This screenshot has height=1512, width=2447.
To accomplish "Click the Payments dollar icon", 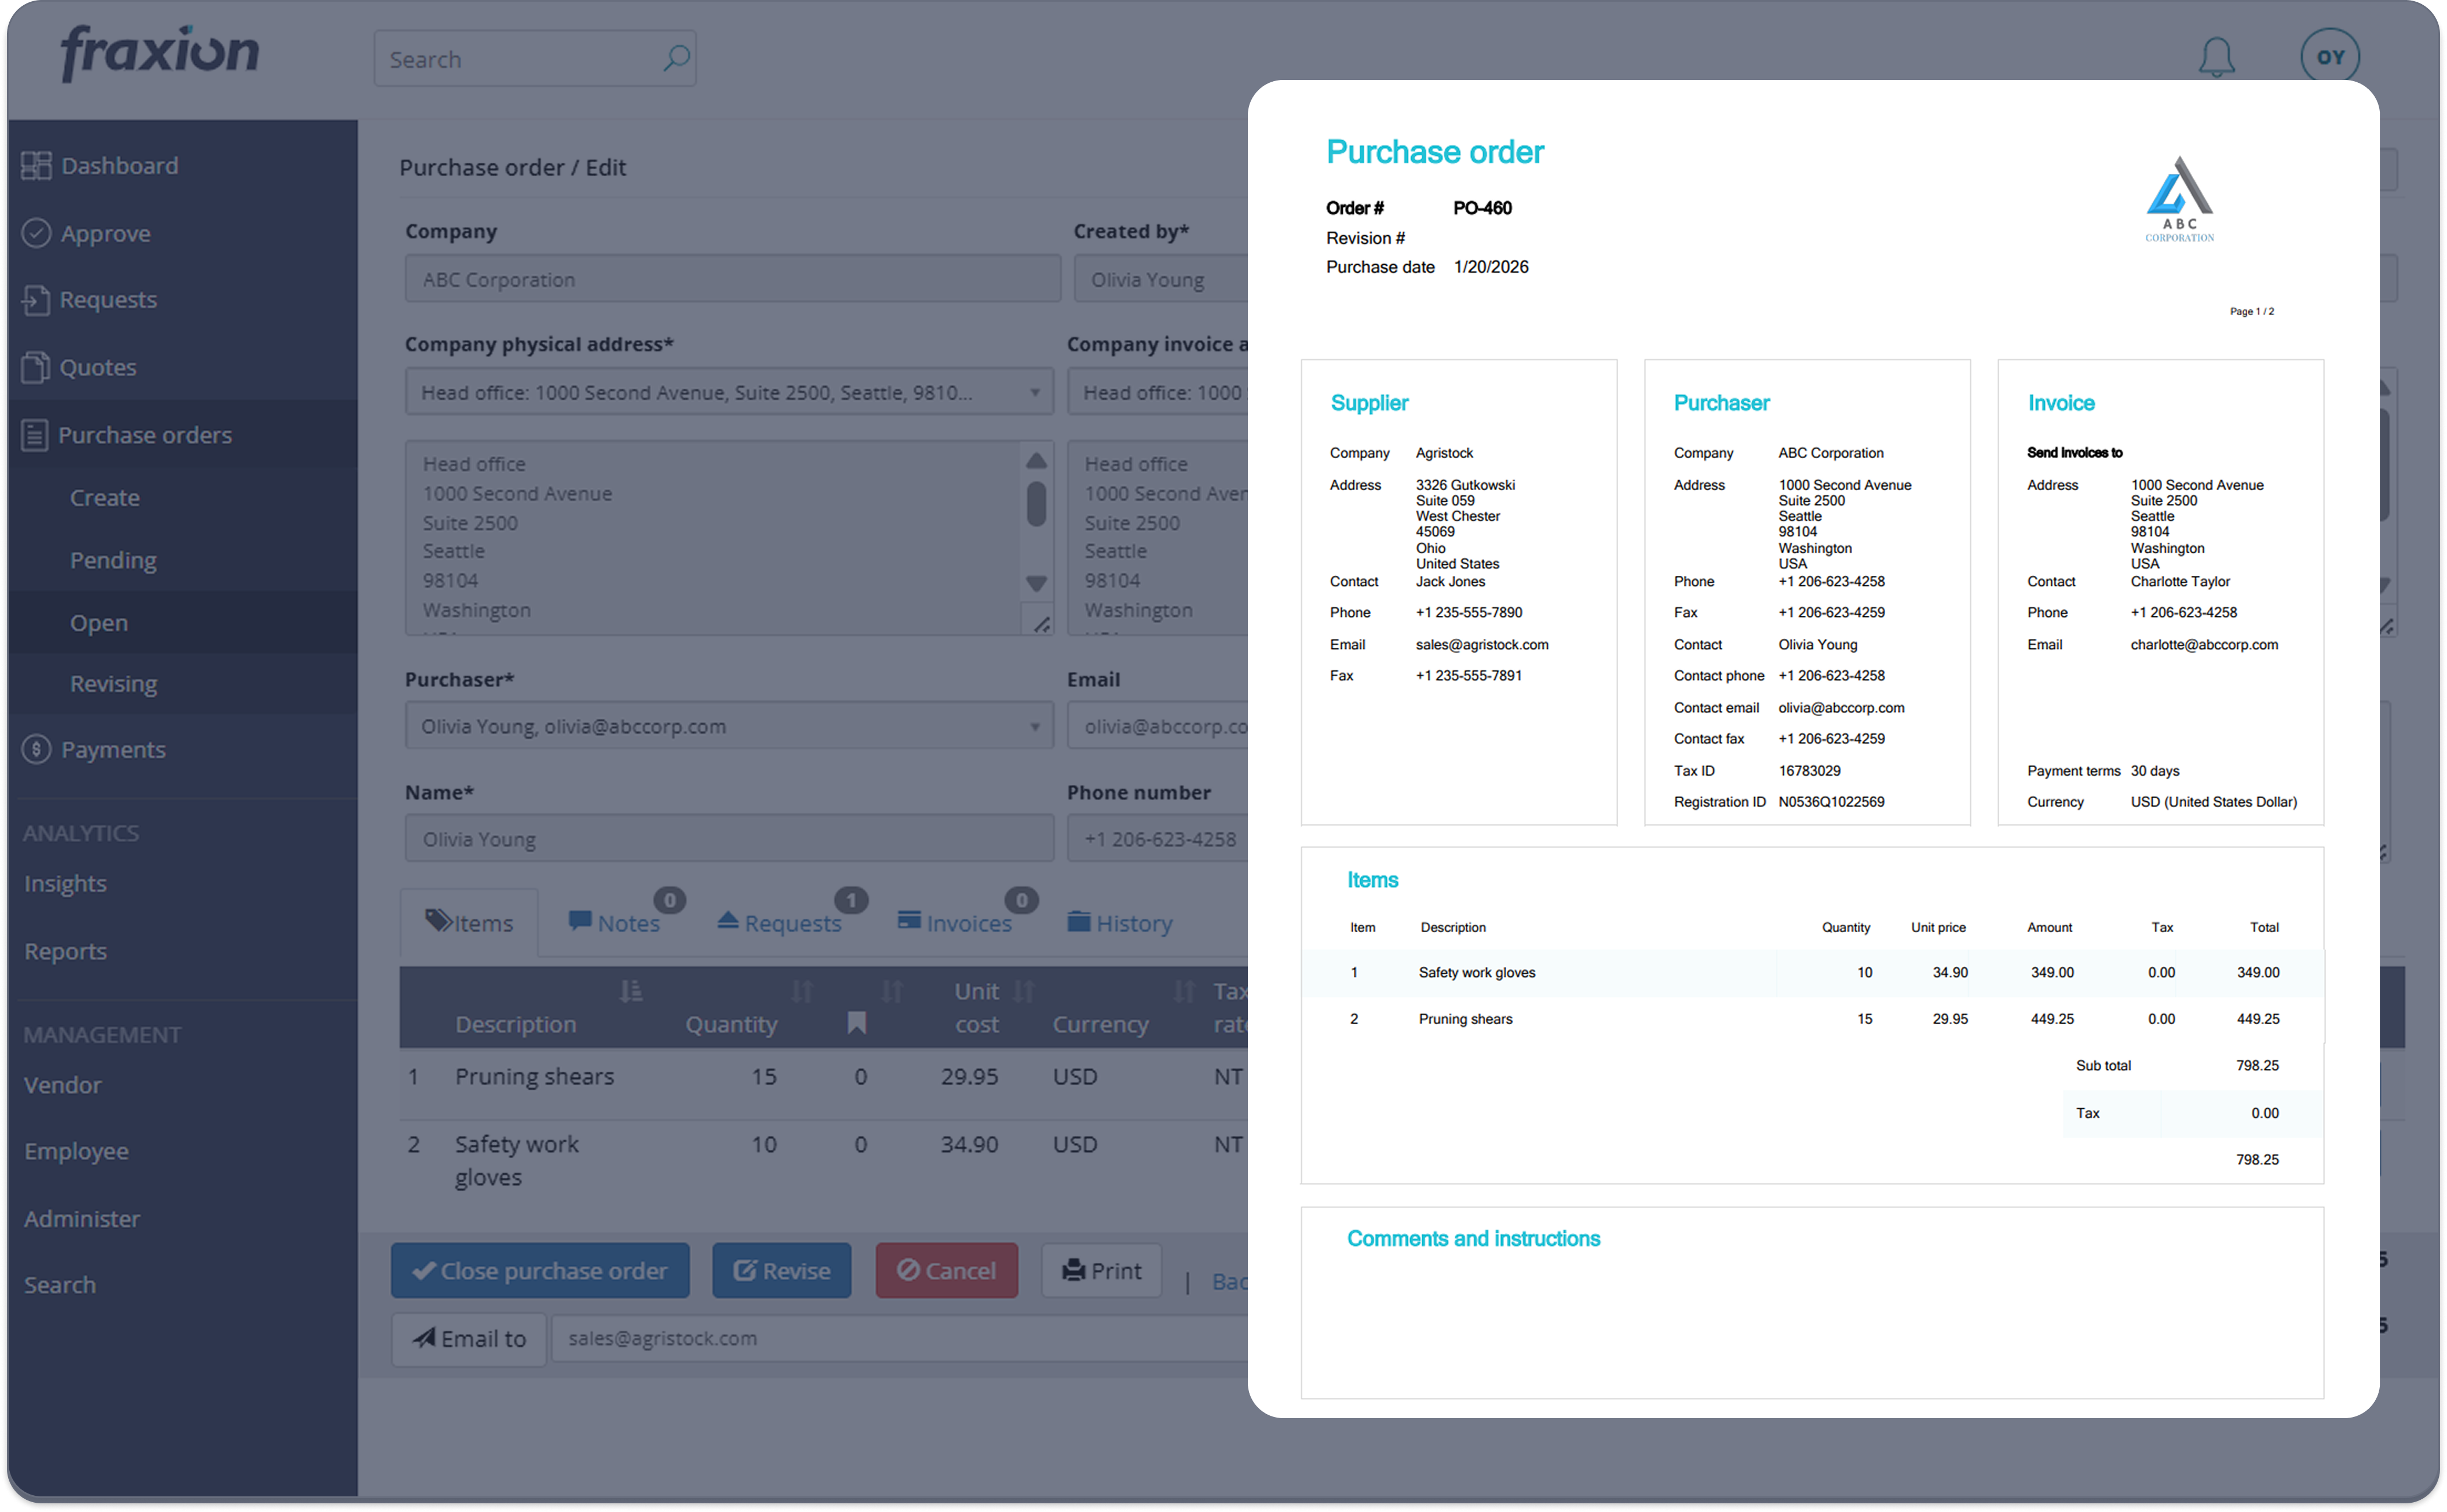I will 36,749.
